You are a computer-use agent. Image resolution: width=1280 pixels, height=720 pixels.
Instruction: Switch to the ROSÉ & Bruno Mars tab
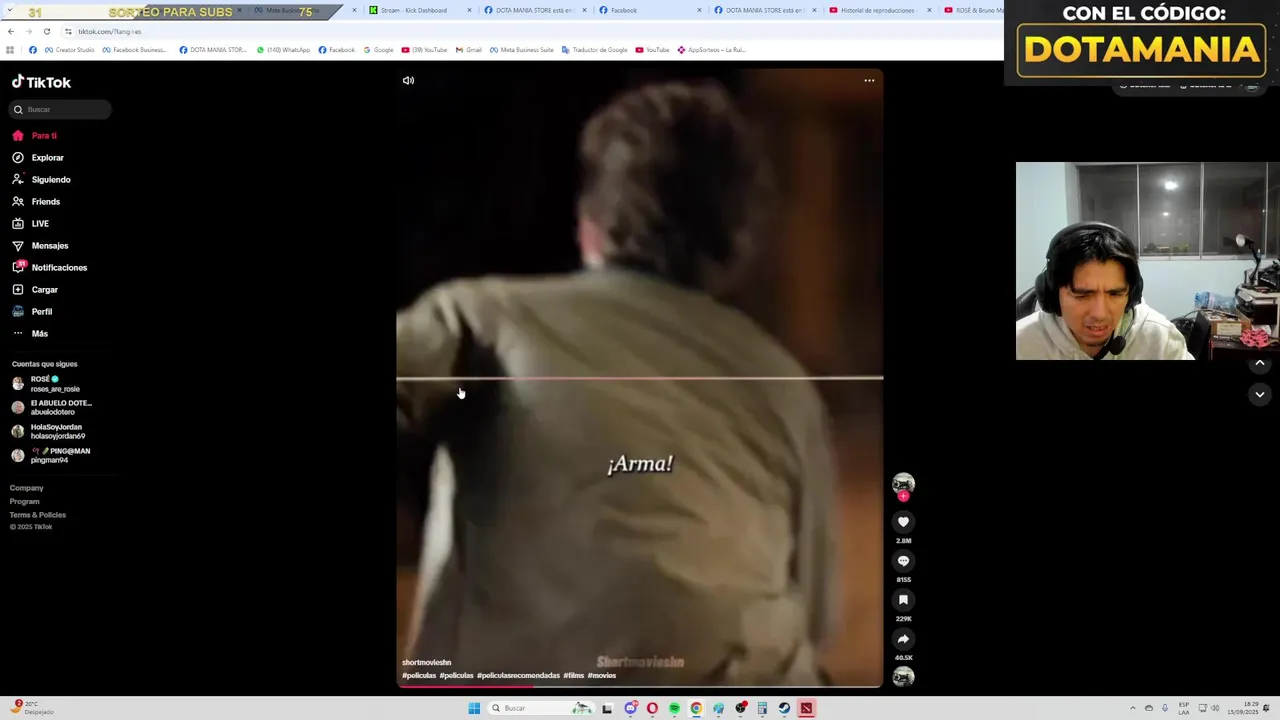[x=972, y=10]
